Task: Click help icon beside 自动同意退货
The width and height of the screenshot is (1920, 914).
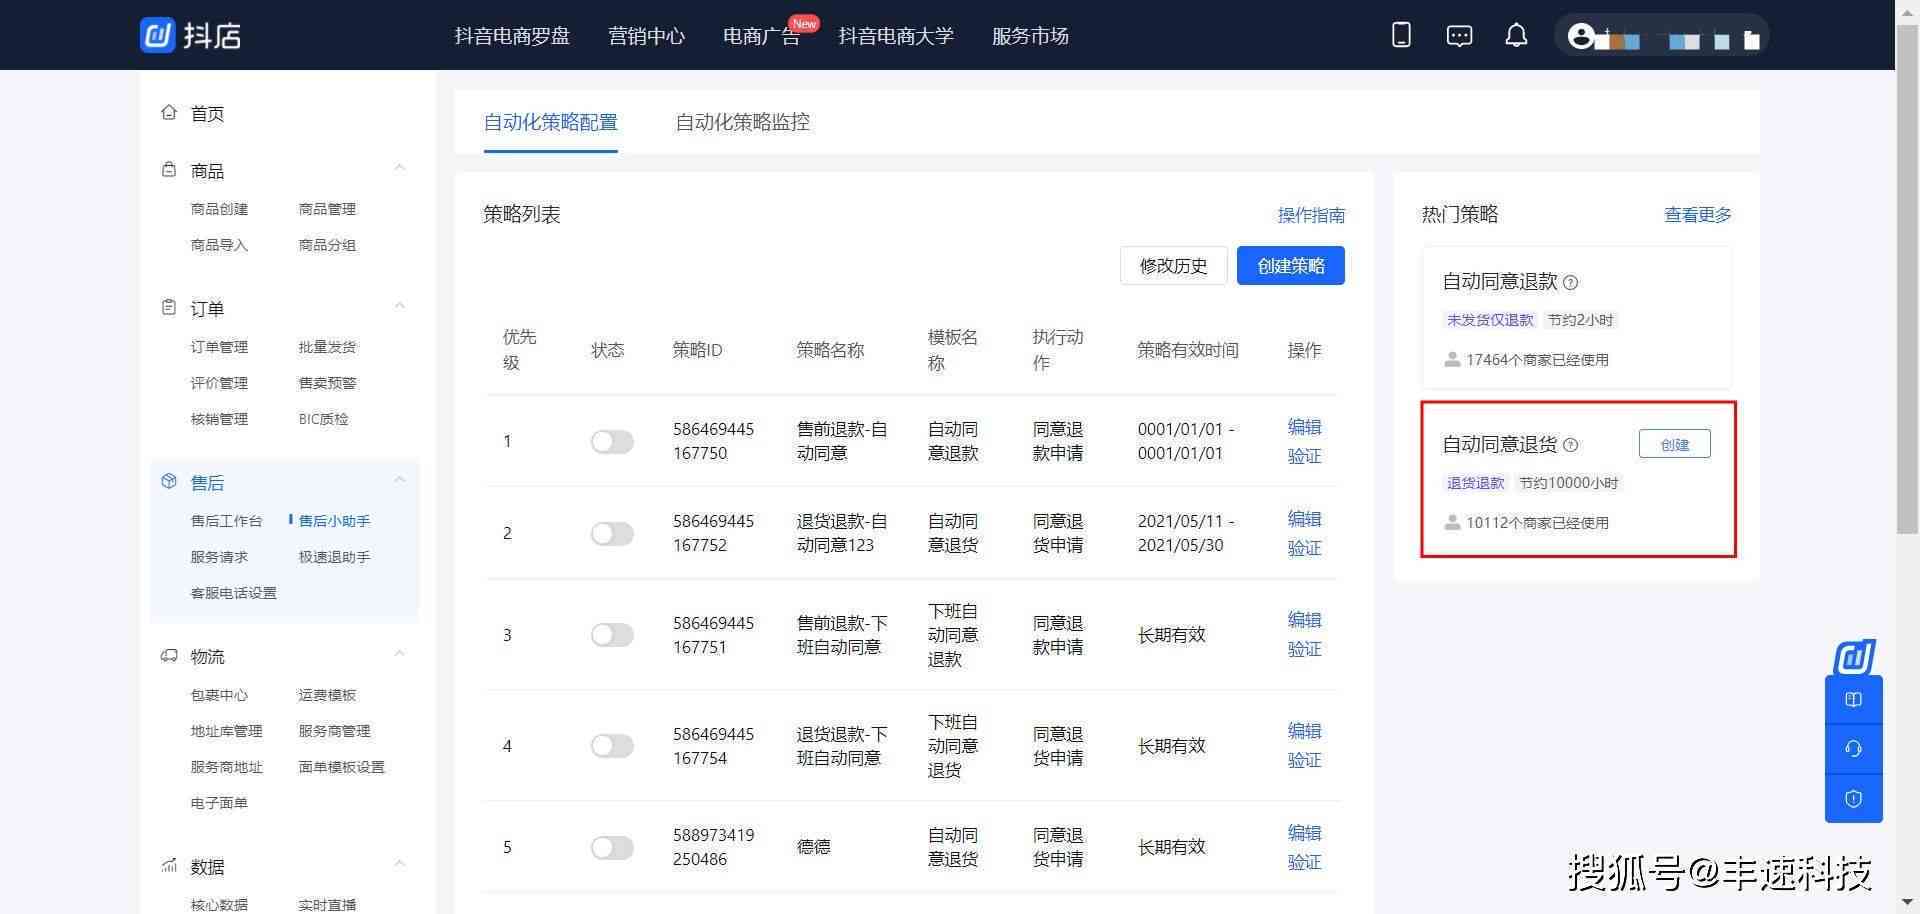Action: tap(1570, 445)
